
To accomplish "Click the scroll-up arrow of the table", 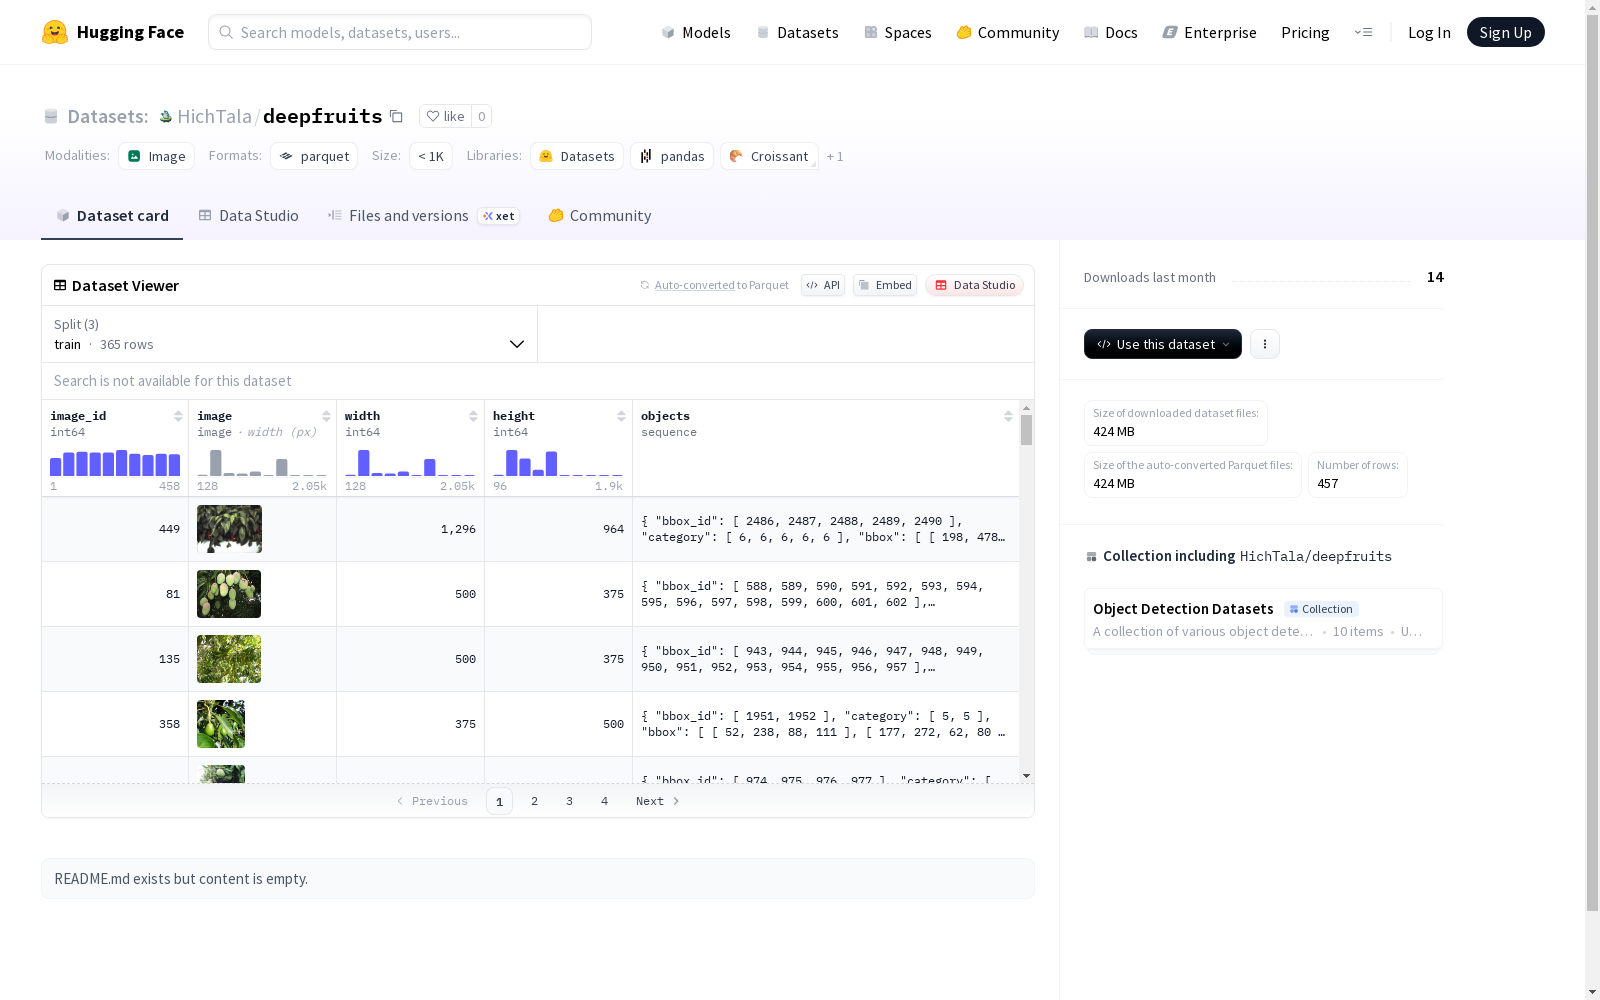I will 1026,408.
